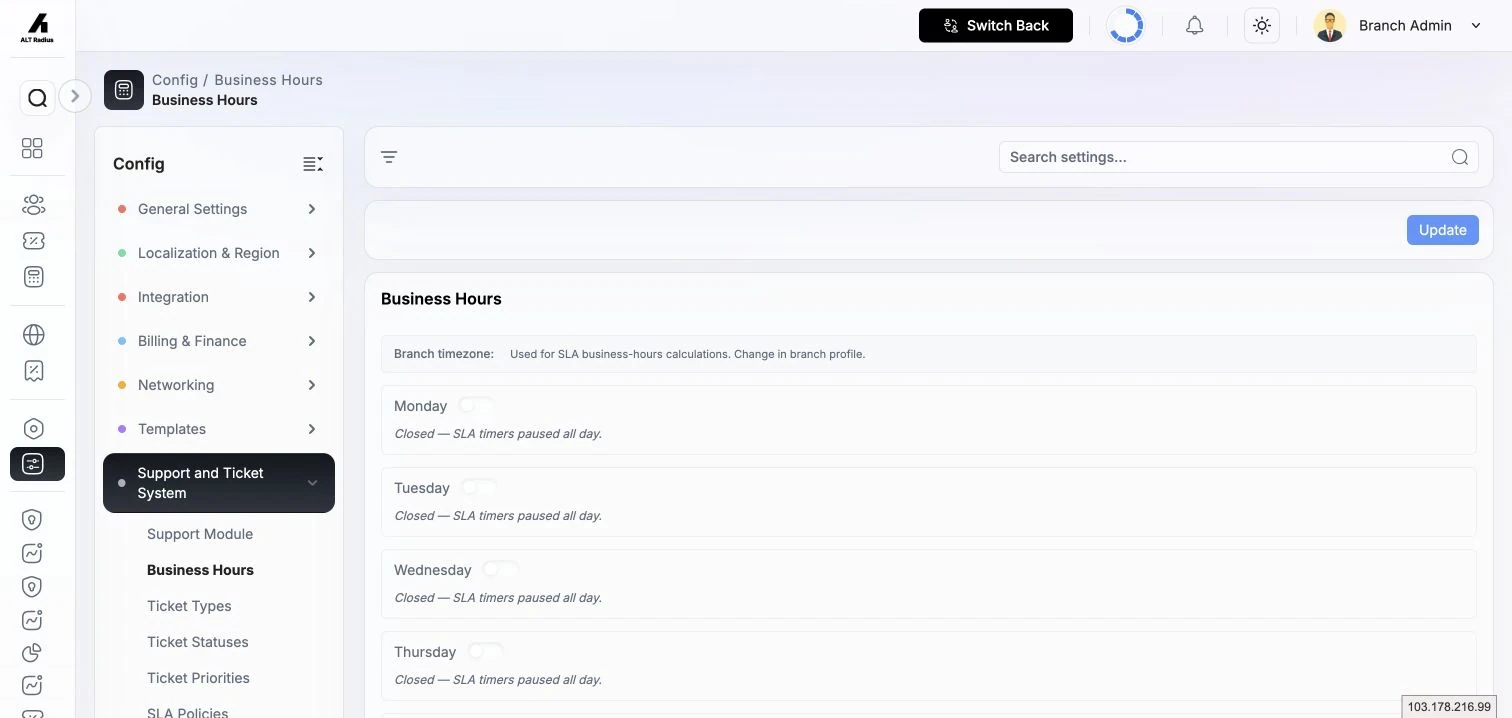This screenshot has width=1512, height=718.
Task: Click the Thursday day label
Action: click(425, 652)
